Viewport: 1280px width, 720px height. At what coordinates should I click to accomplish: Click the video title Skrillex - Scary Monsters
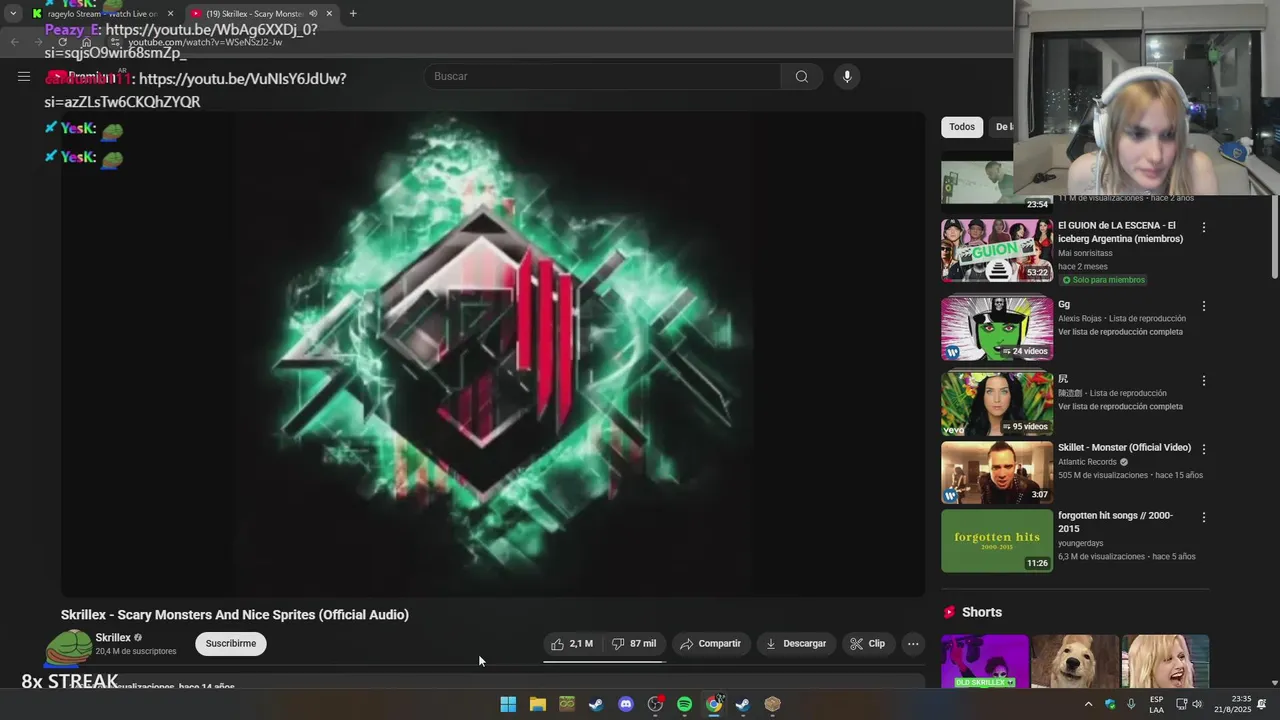coord(234,615)
